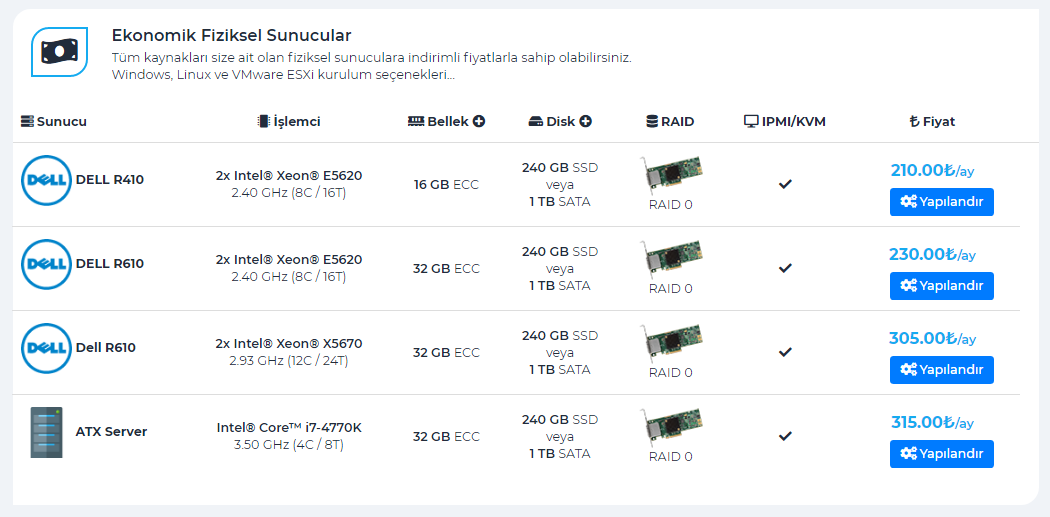Viewport: 1050px width, 517px height.
Task: Click the Ekonomik Fiziksel Sunucular heading
Action: click(x=232, y=35)
